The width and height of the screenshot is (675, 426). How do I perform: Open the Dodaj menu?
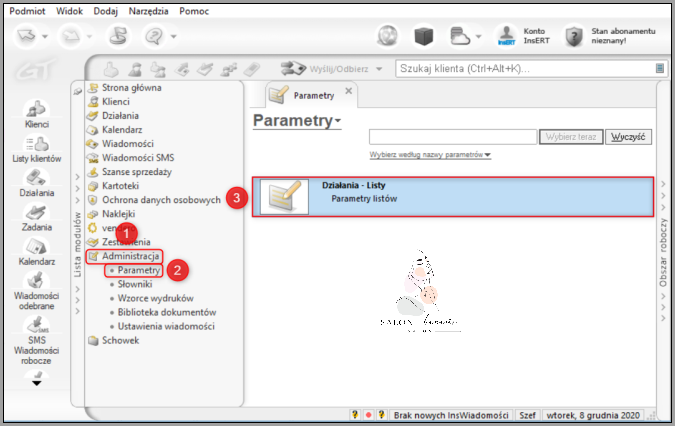pyautogui.click(x=105, y=11)
